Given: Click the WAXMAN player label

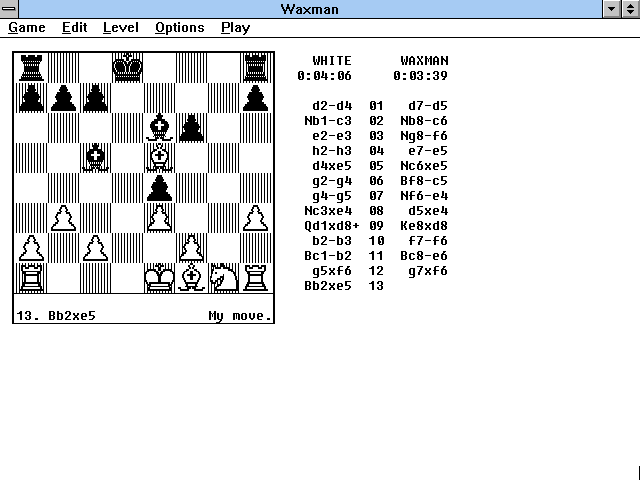Looking at the screenshot, I should 424,61.
